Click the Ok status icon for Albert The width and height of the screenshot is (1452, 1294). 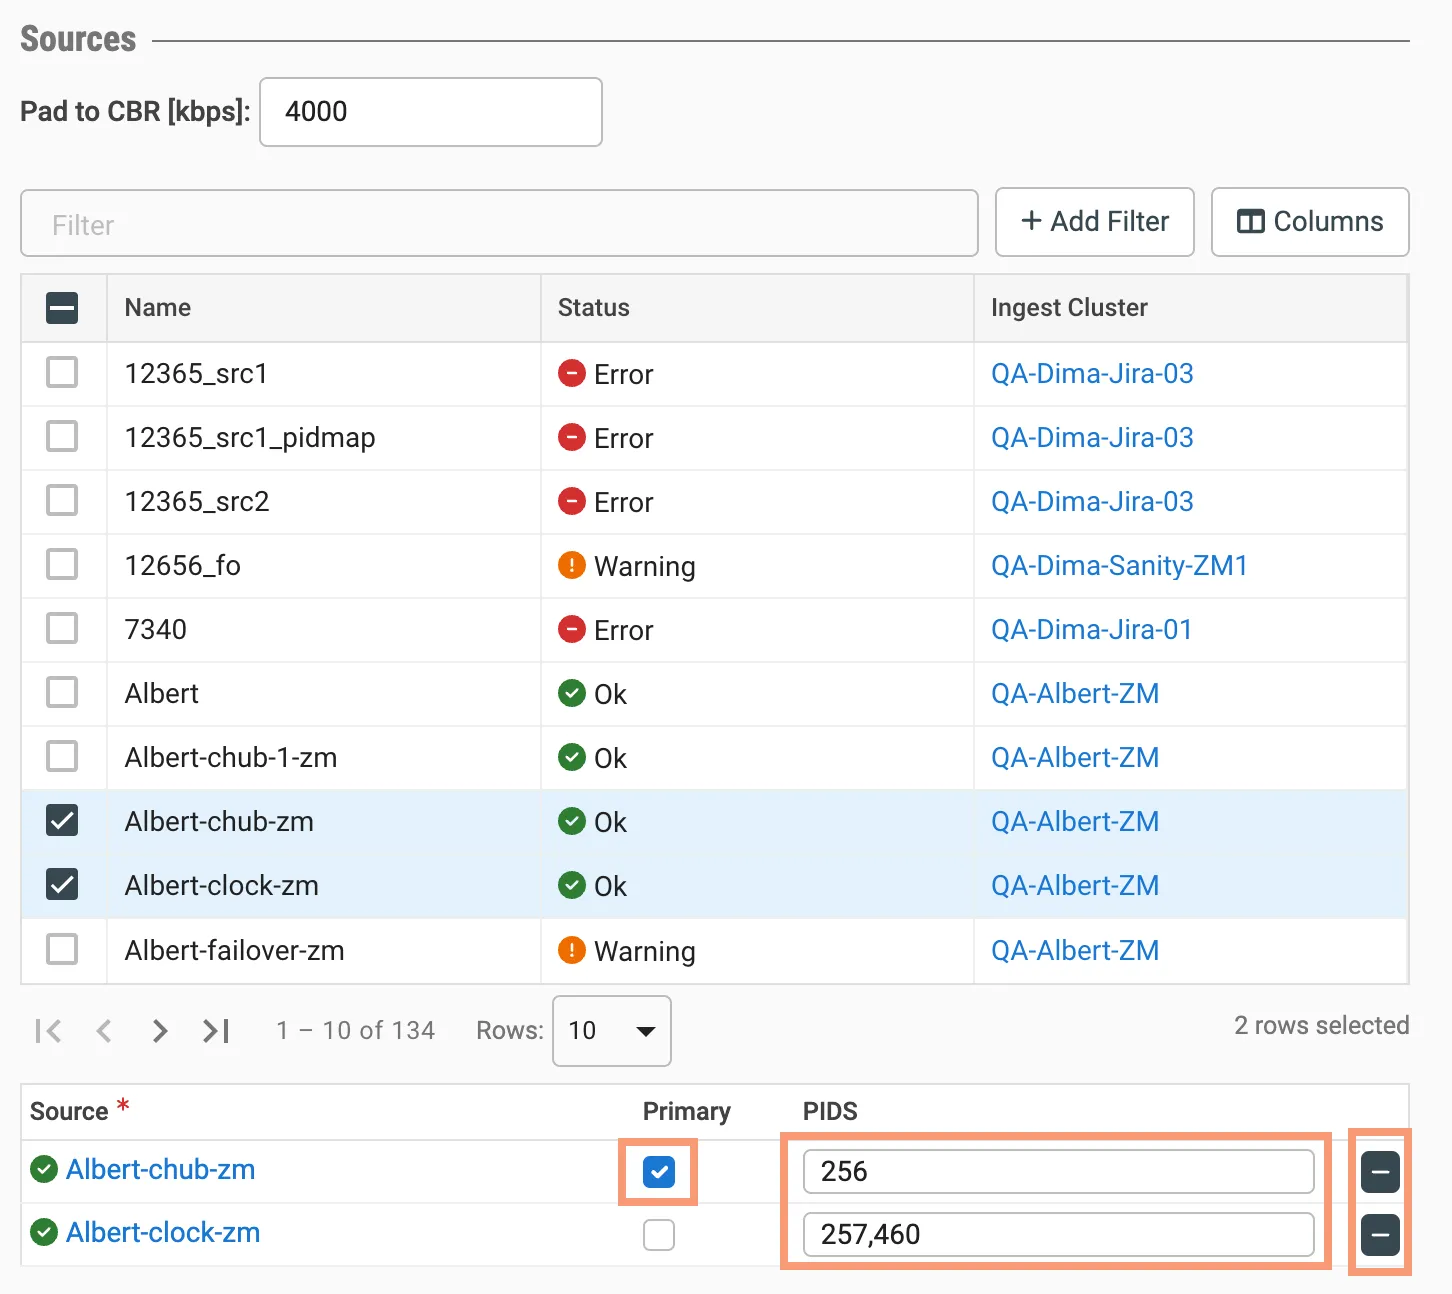[571, 694]
